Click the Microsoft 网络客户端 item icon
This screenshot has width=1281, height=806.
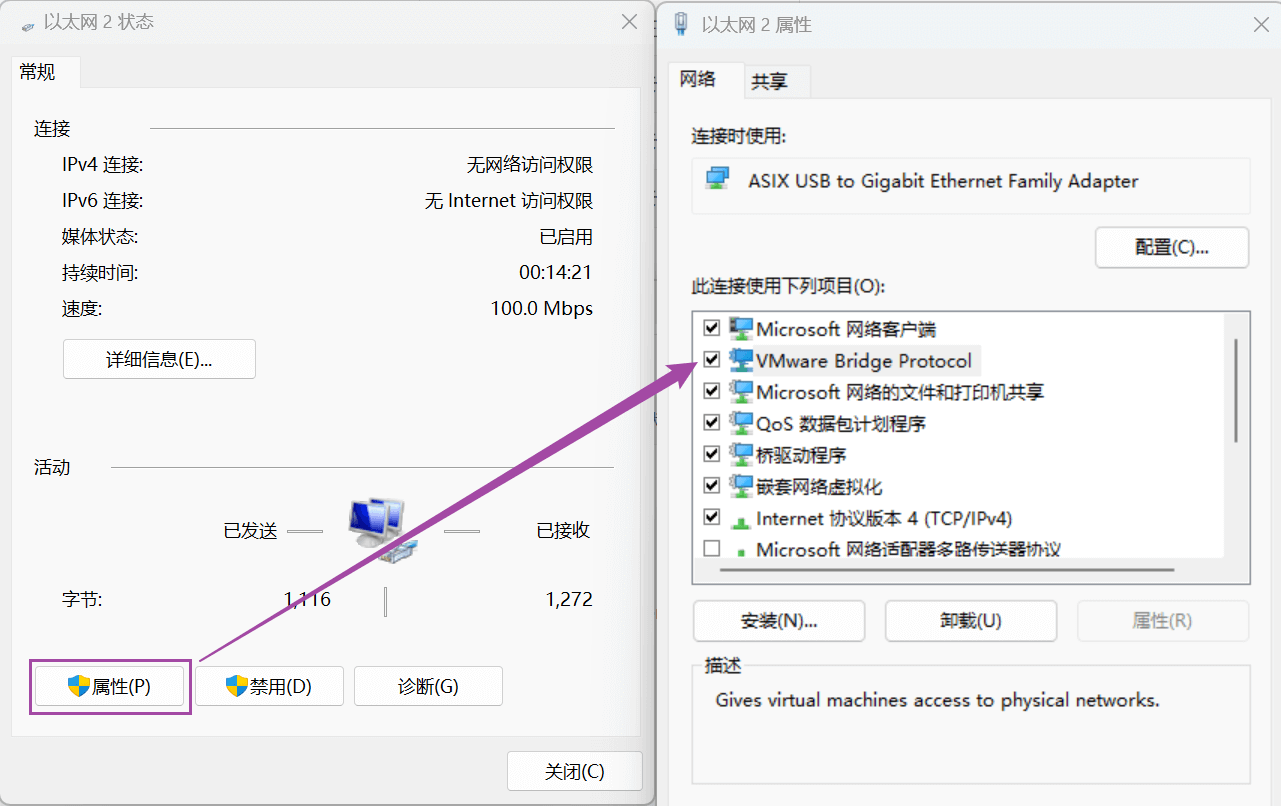click(741, 328)
